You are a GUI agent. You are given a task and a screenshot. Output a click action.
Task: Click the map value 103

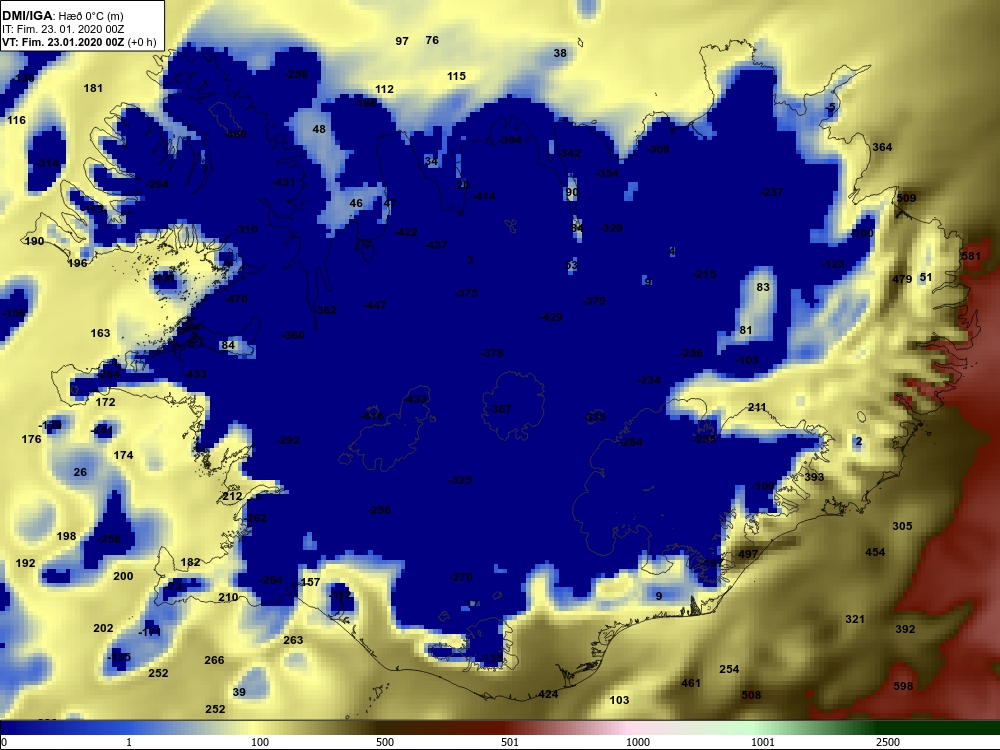click(619, 700)
